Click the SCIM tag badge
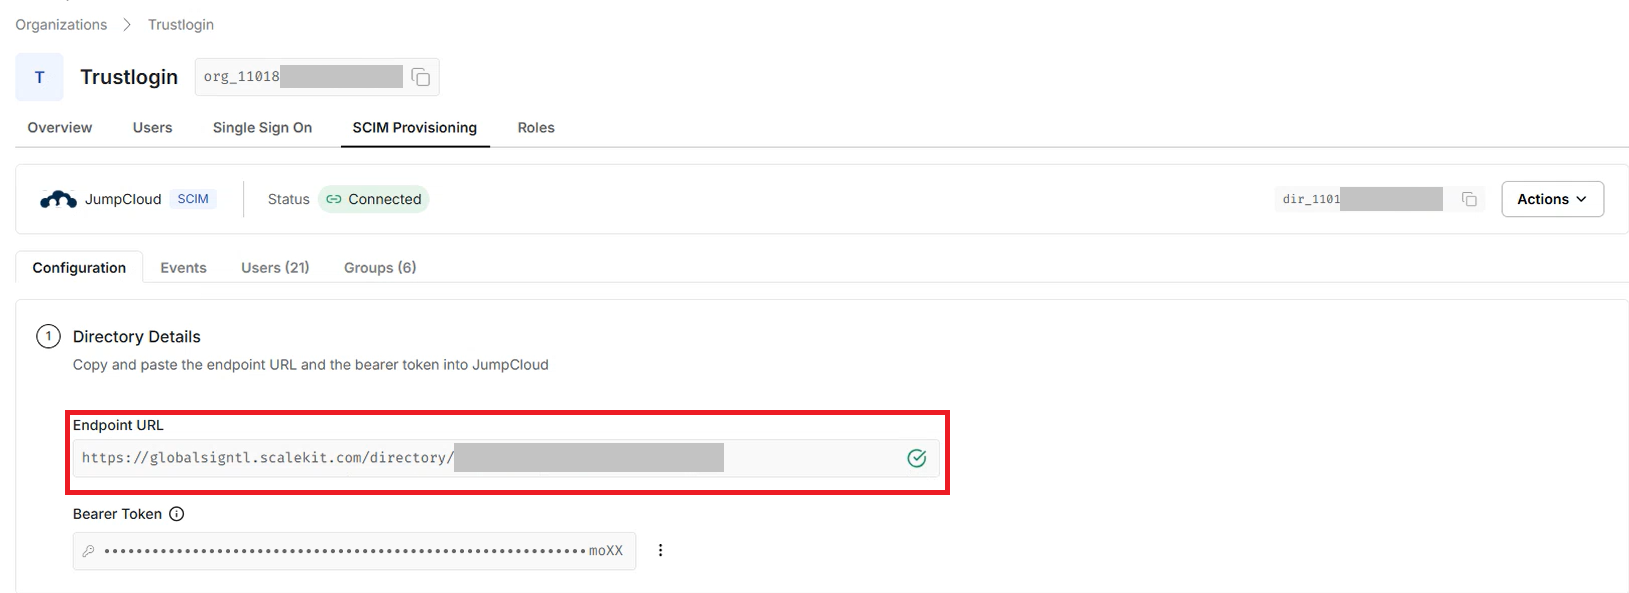This screenshot has height=593, width=1629. tap(193, 199)
